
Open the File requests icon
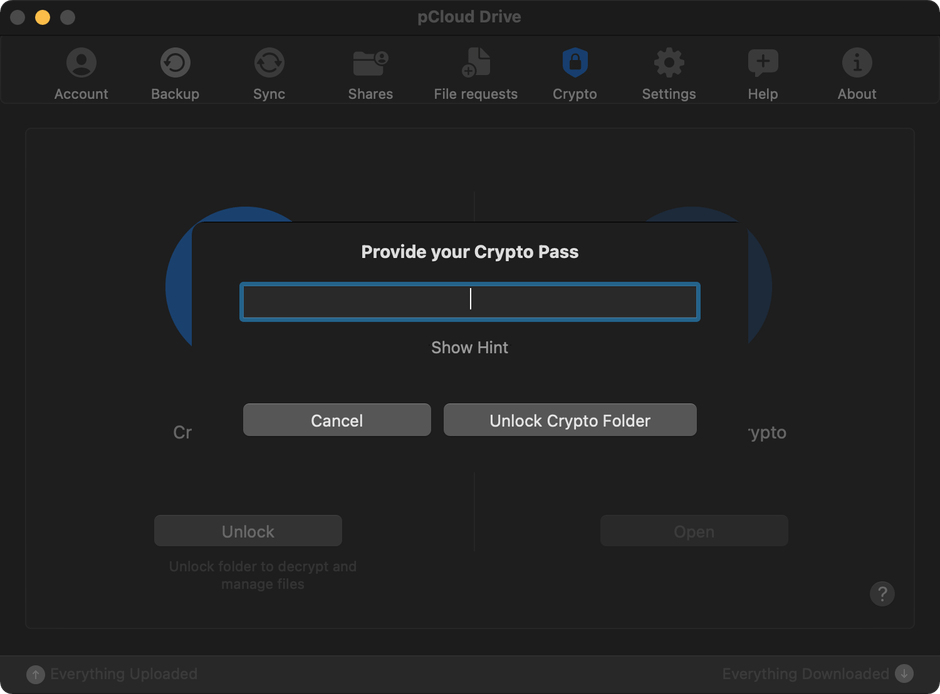[476, 60]
